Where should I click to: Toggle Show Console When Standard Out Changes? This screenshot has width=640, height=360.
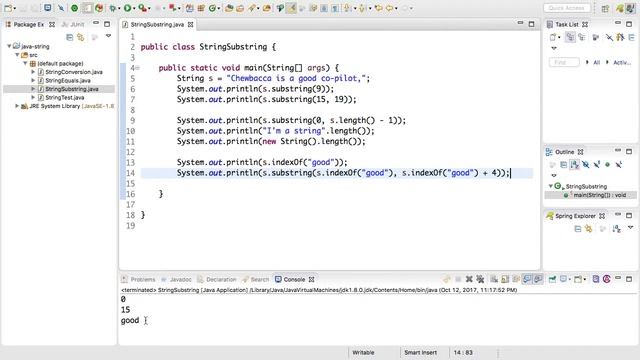point(527,279)
